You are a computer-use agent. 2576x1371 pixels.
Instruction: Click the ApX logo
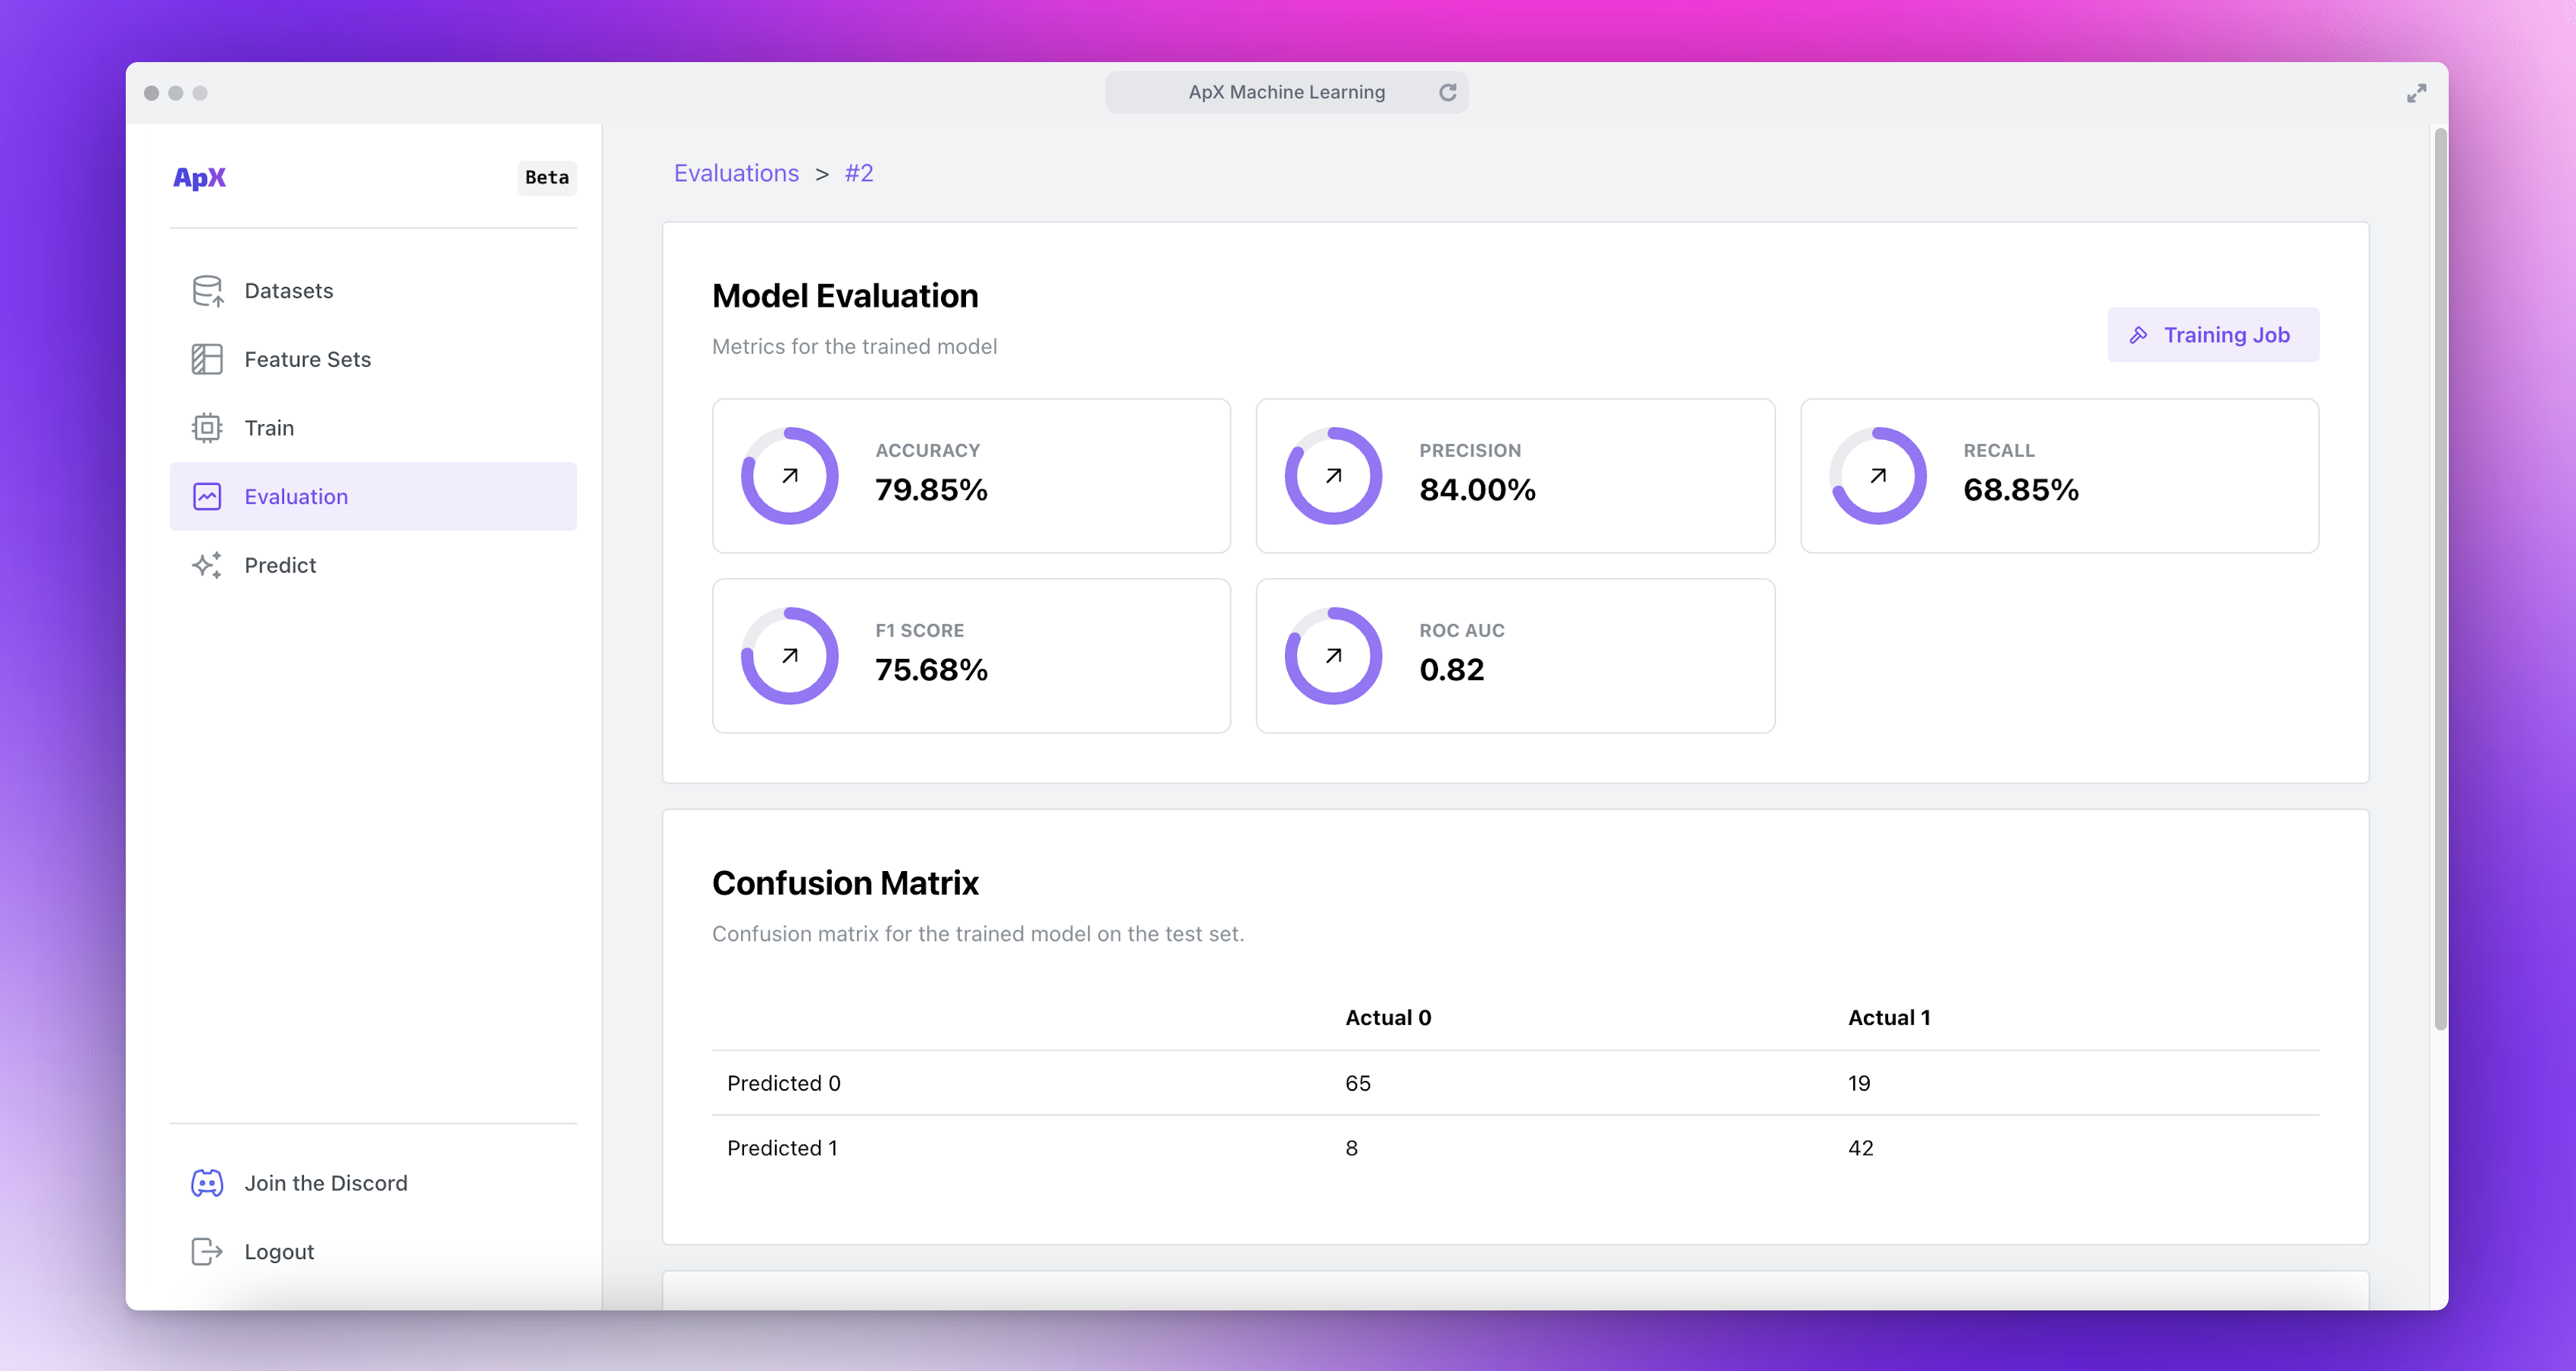tap(199, 178)
